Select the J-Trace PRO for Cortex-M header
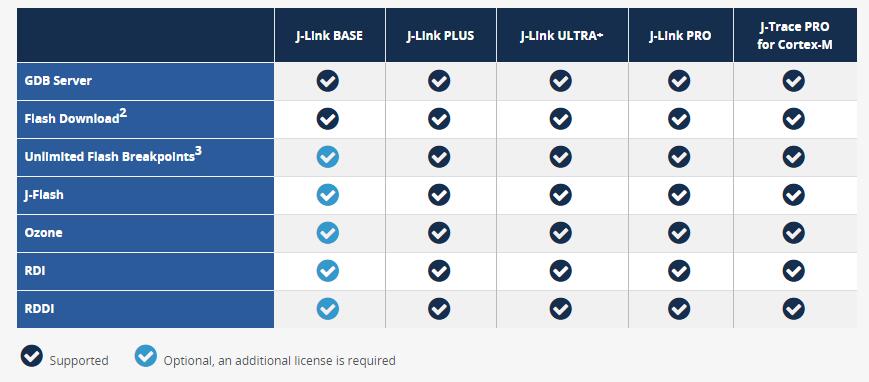This screenshot has width=869, height=382. [x=794, y=35]
